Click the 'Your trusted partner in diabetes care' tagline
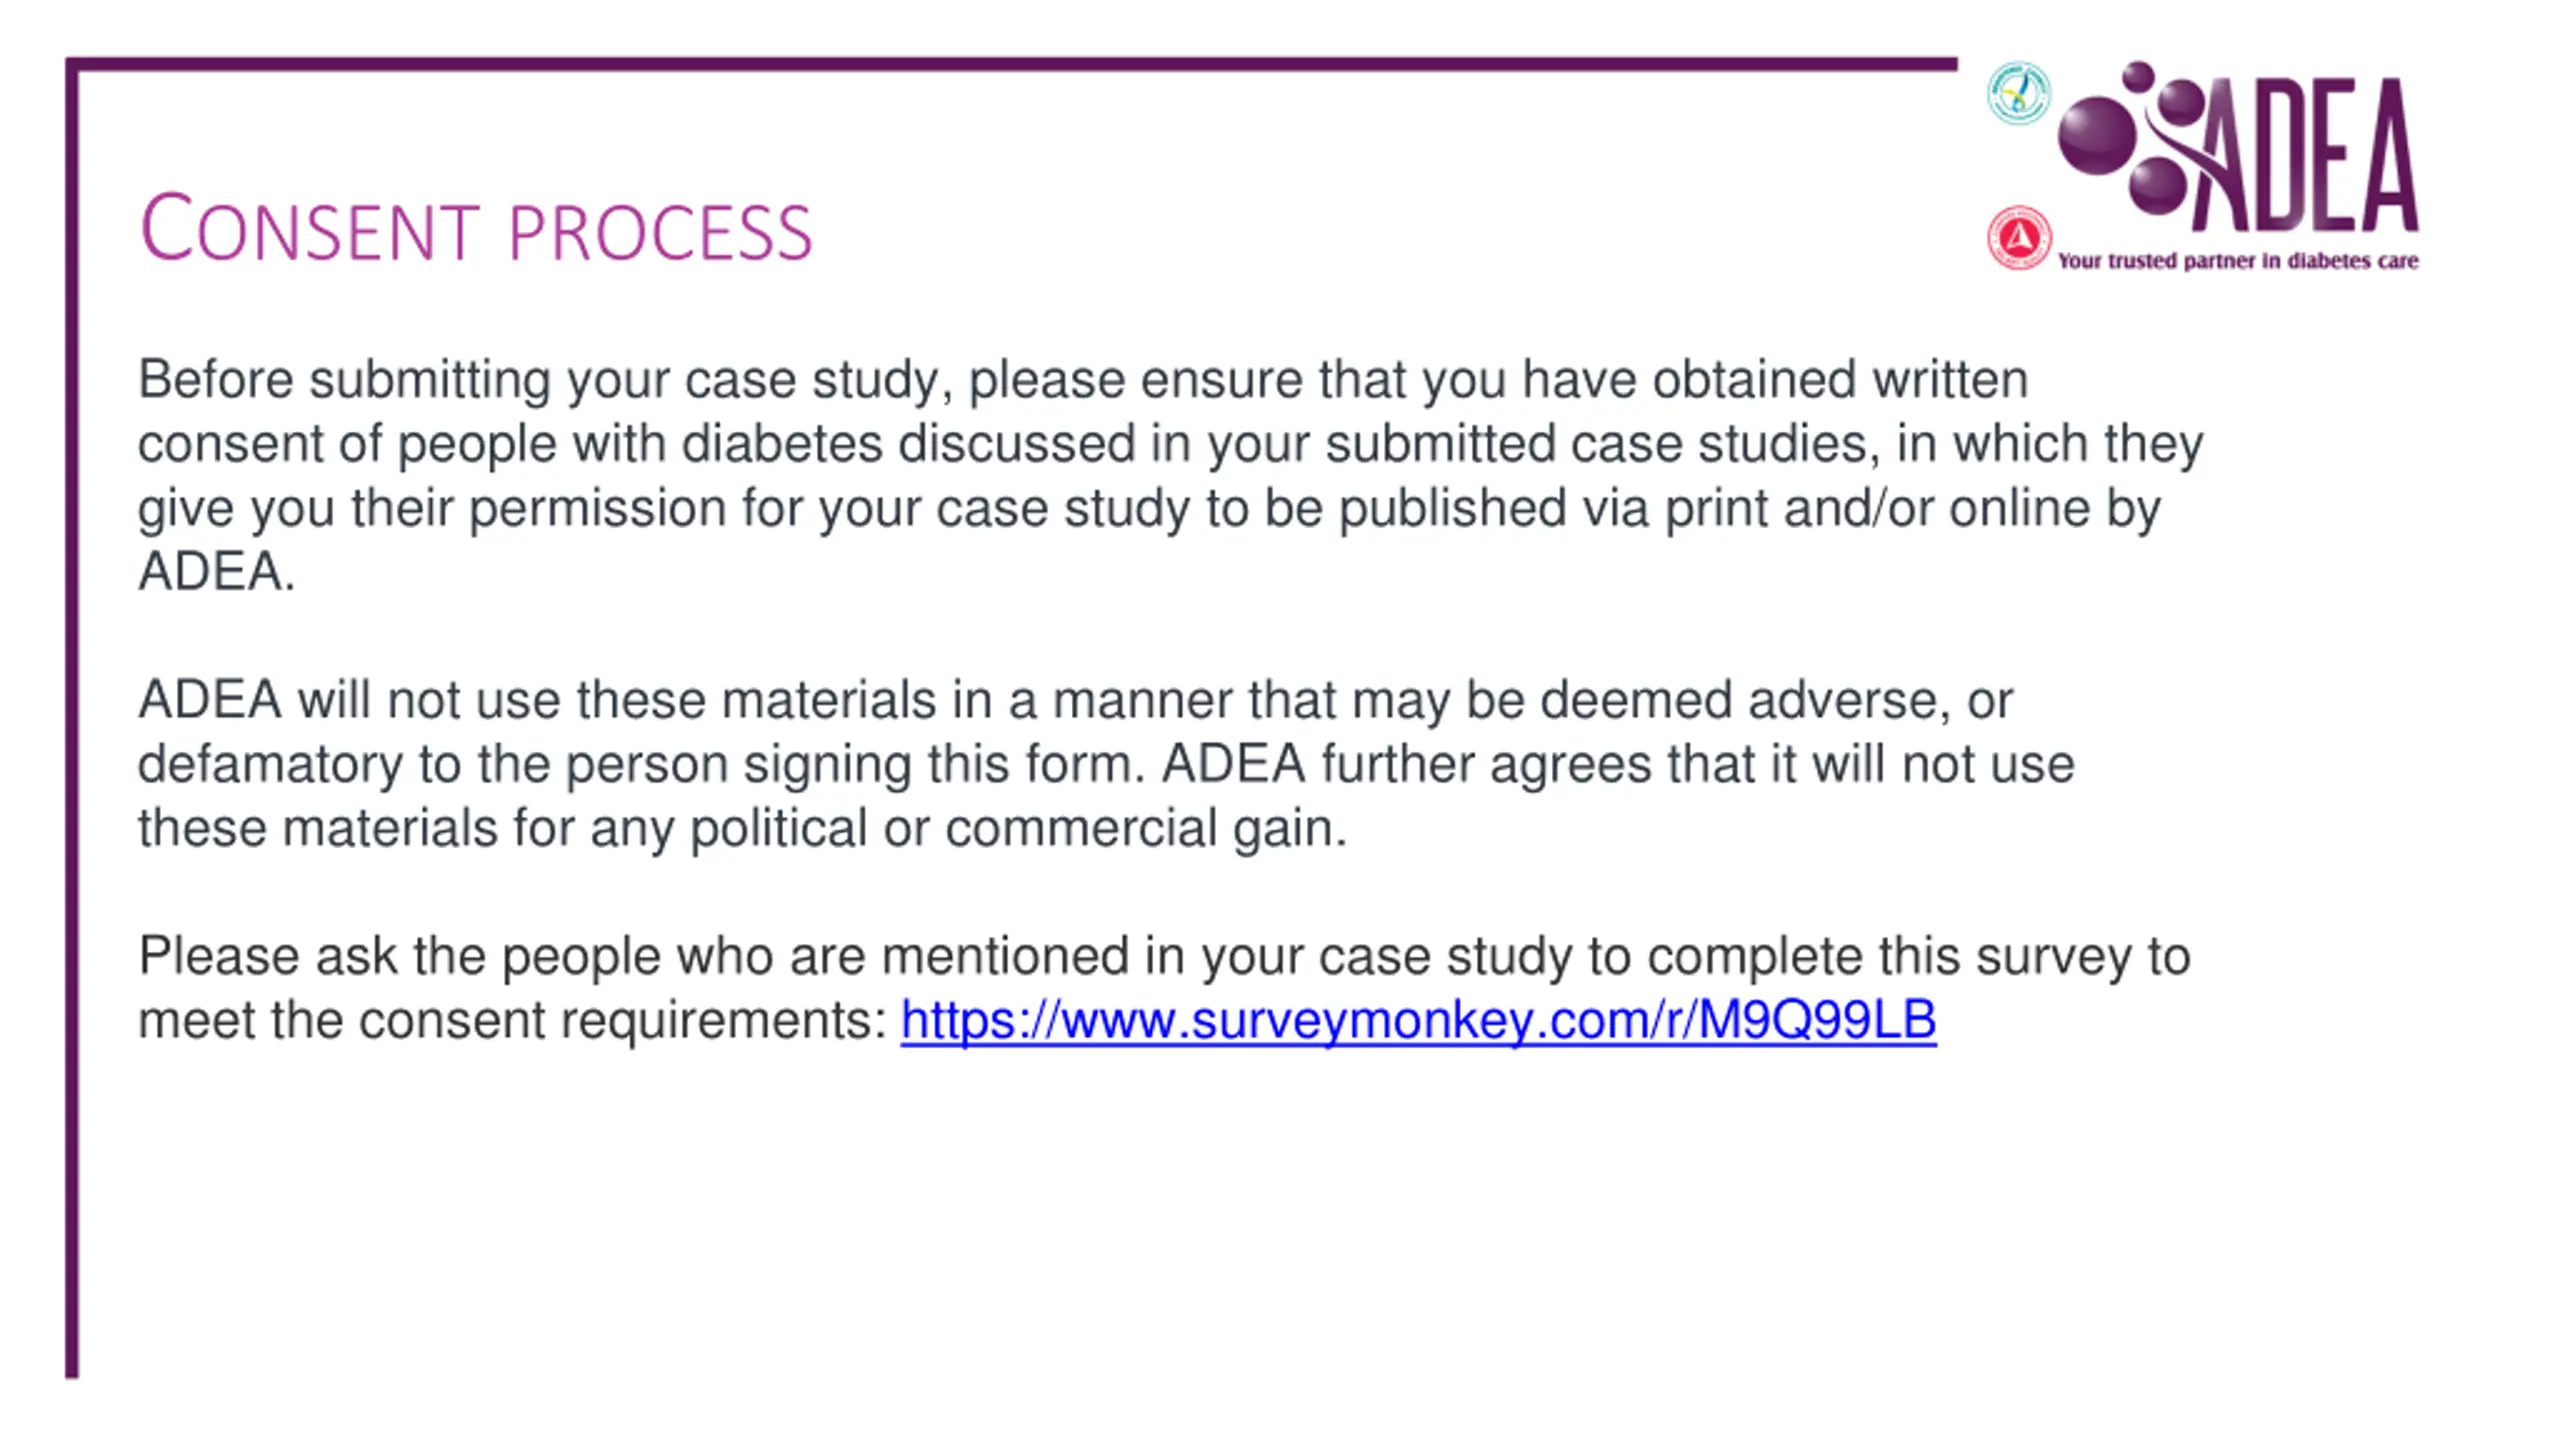Viewport: 2560px width, 1440px height. pyautogui.click(x=2238, y=261)
